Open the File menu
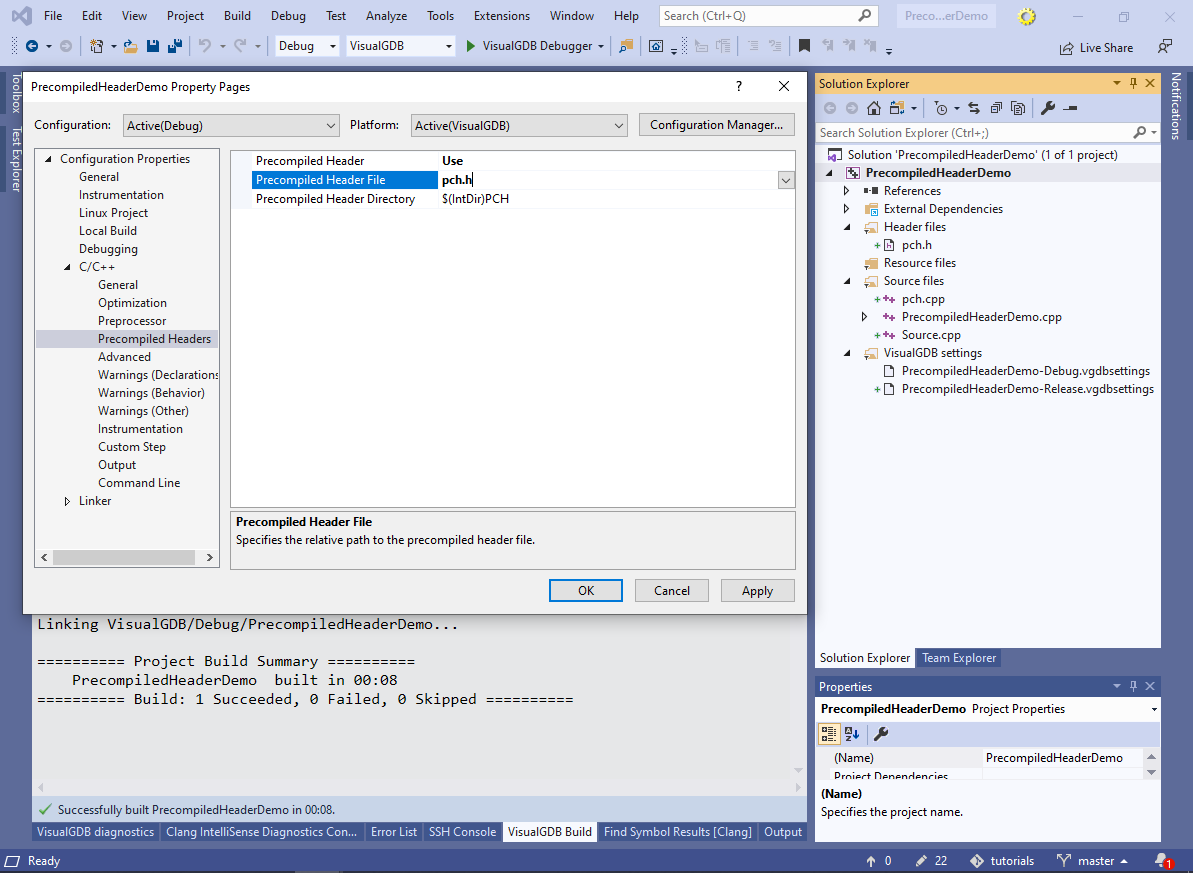The width and height of the screenshot is (1193, 873). coord(53,15)
